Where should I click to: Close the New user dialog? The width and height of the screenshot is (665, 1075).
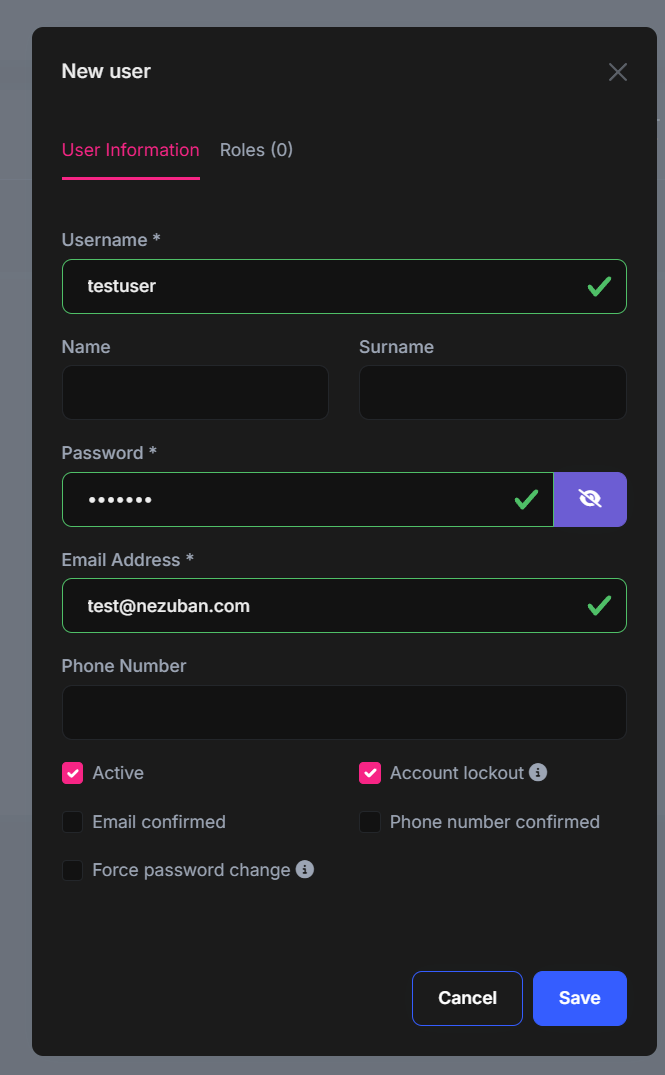(x=618, y=72)
